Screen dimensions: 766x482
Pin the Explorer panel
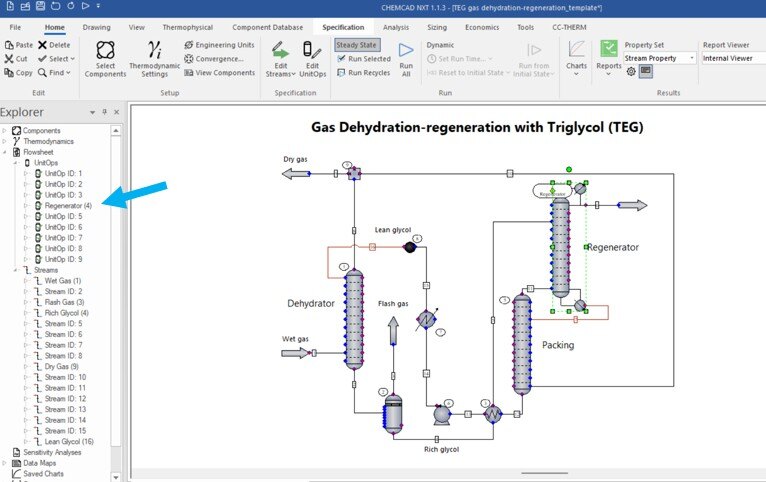[105, 112]
